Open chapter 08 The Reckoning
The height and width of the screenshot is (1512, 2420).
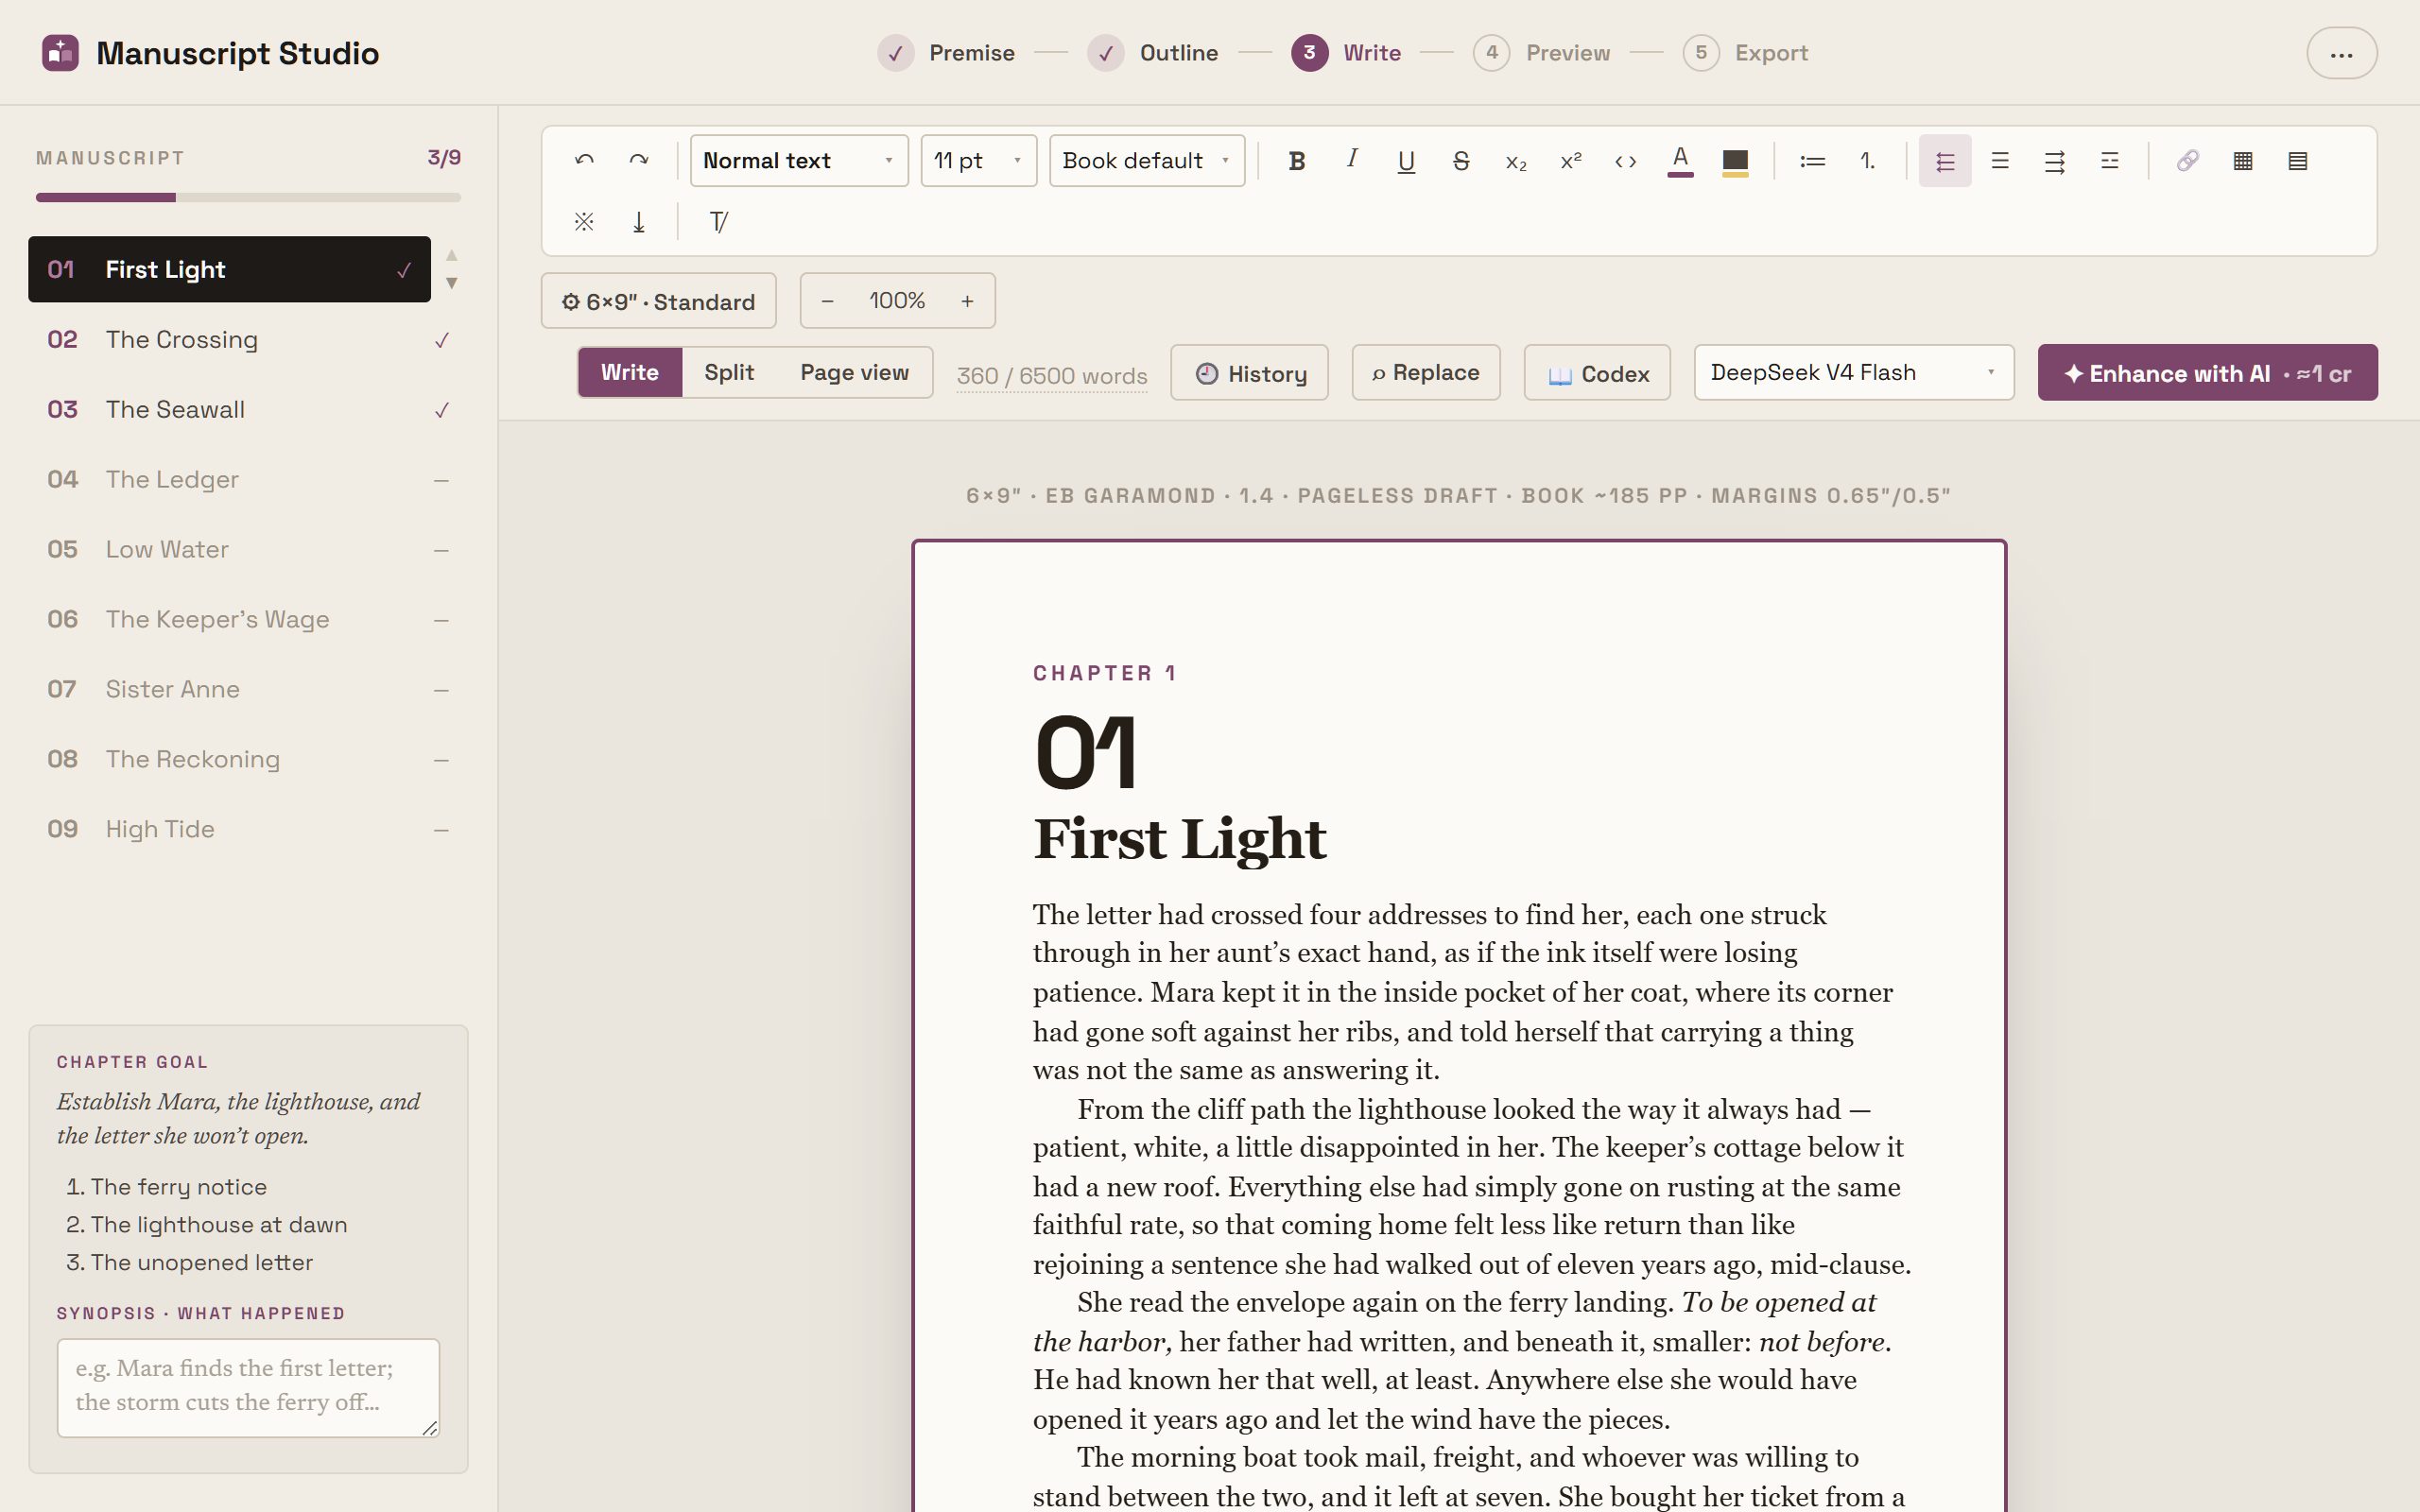(248, 760)
